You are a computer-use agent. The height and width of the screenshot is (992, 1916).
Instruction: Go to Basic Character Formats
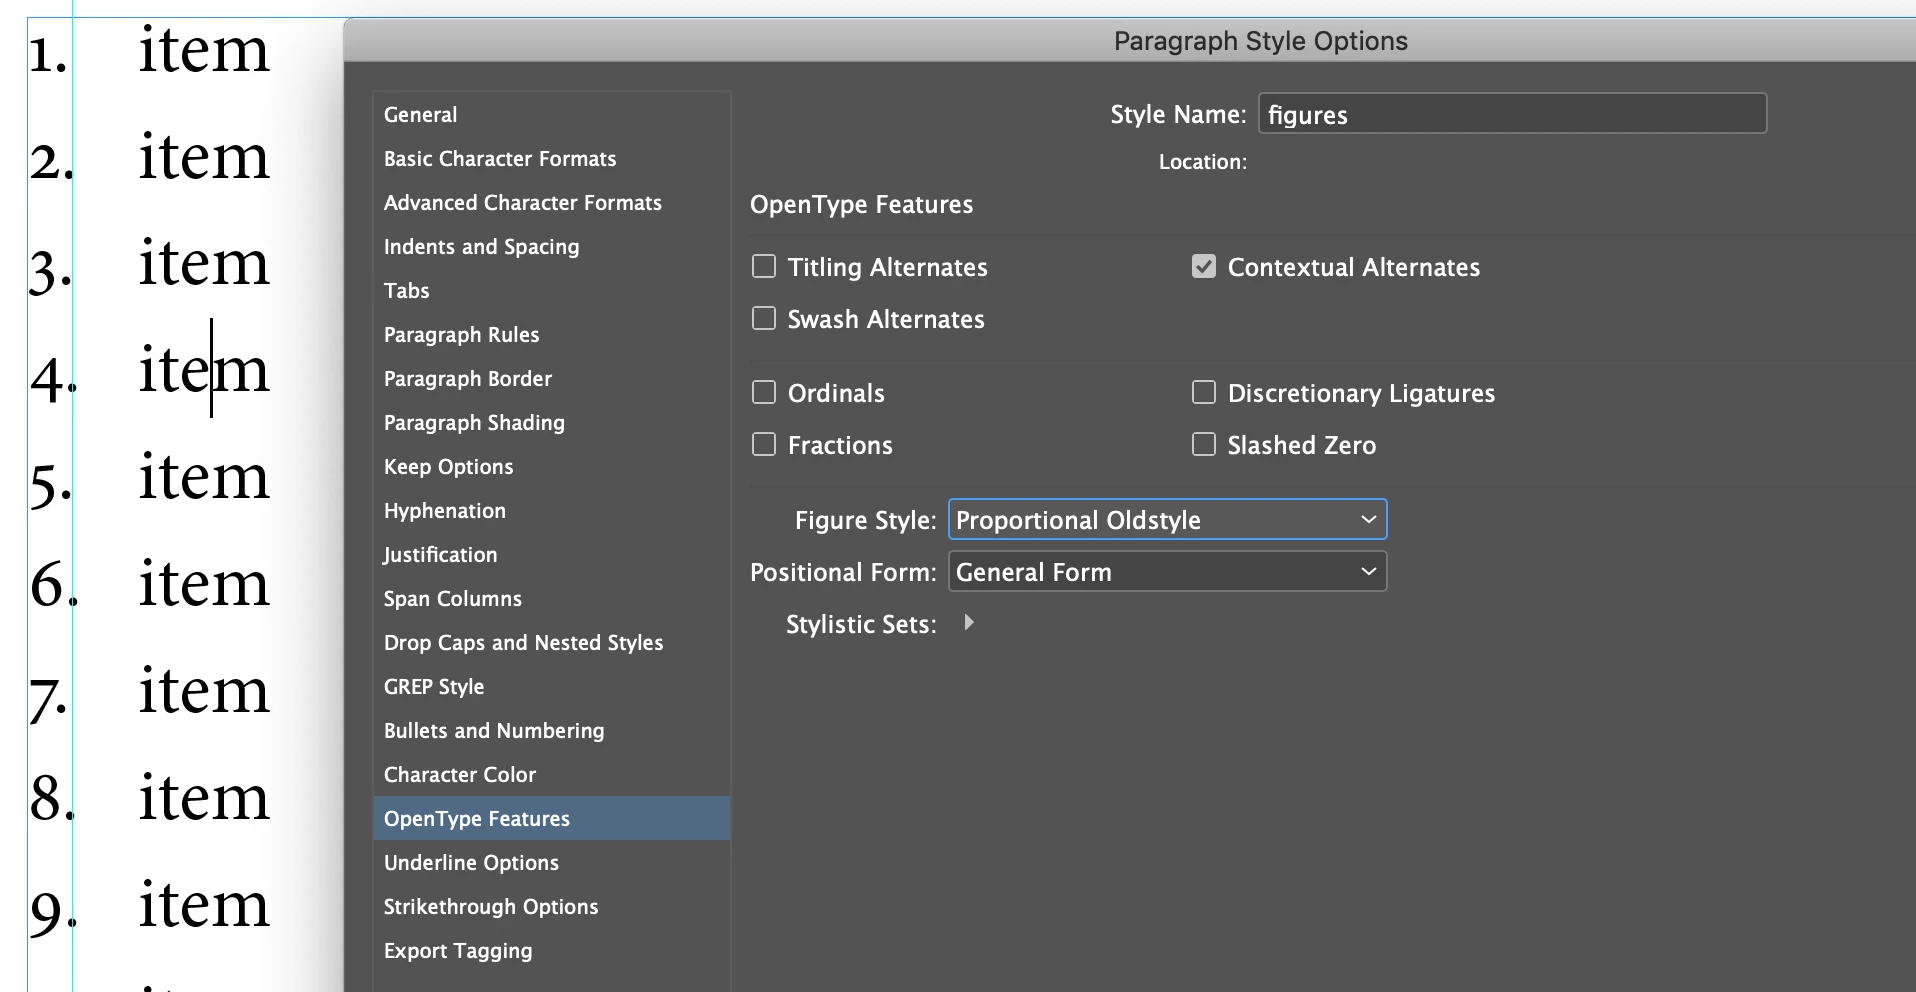(x=500, y=159)
